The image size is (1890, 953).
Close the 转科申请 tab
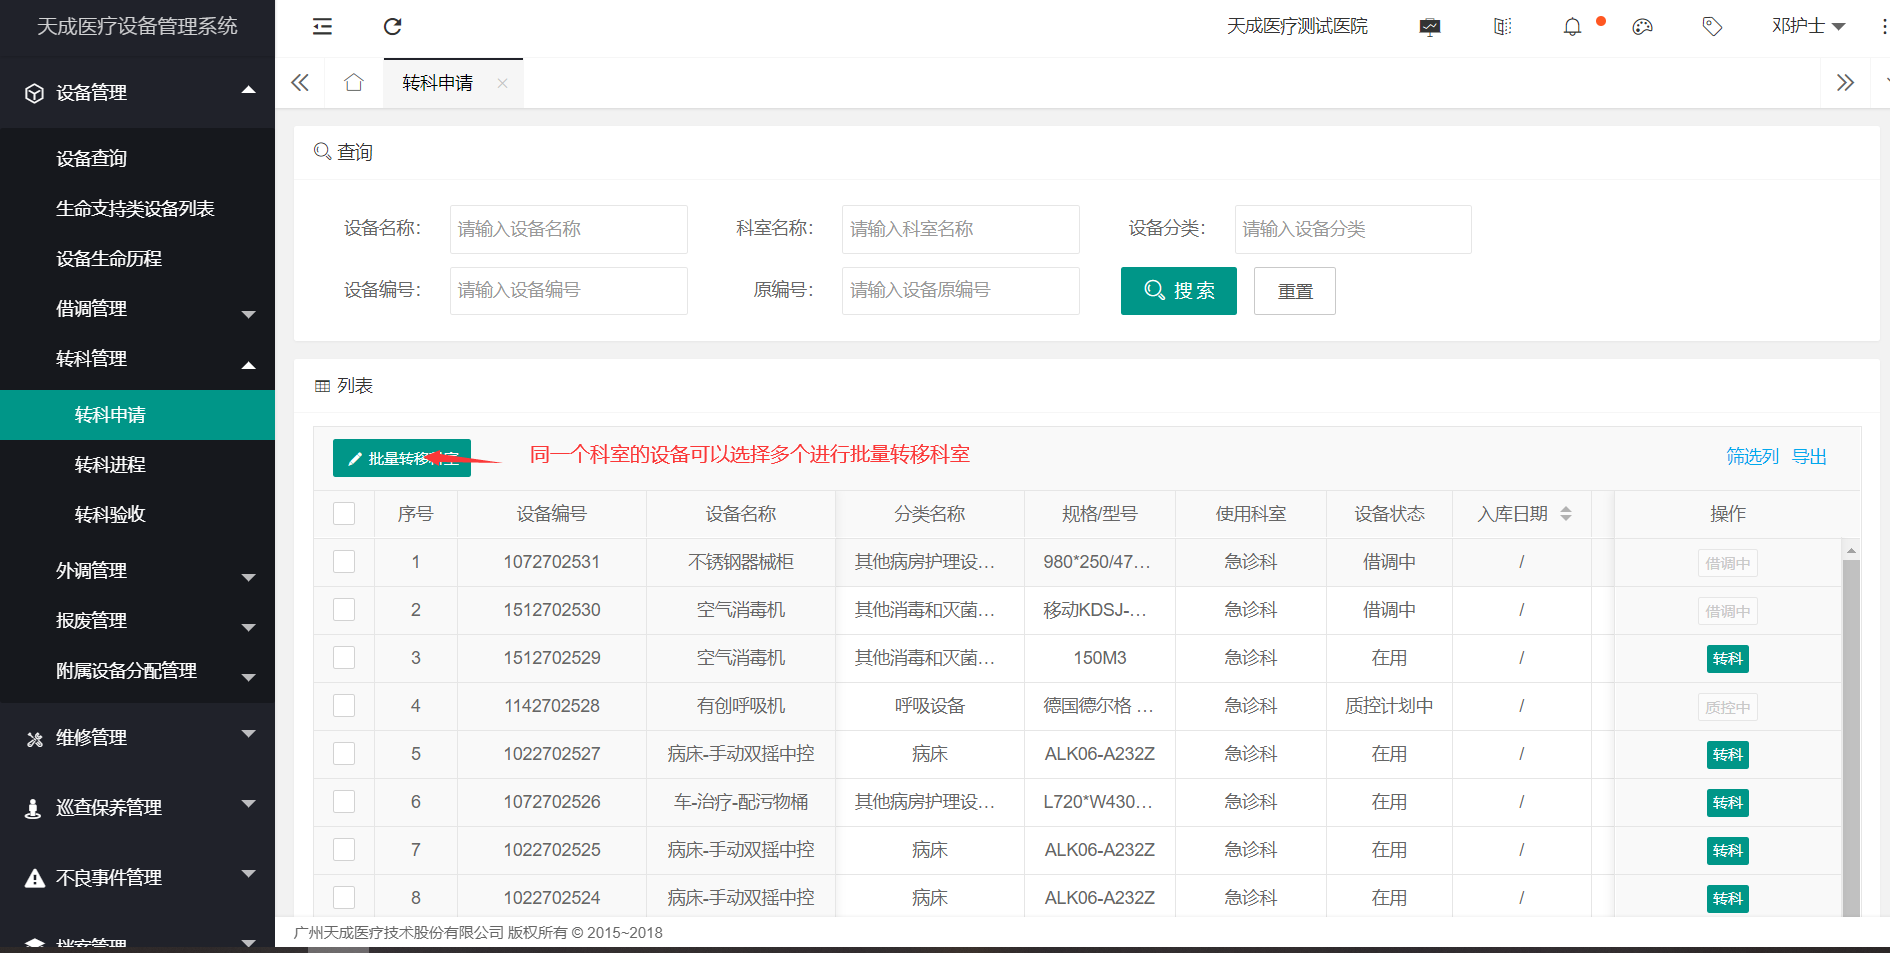pyautogui.click(x=503, y=84)
